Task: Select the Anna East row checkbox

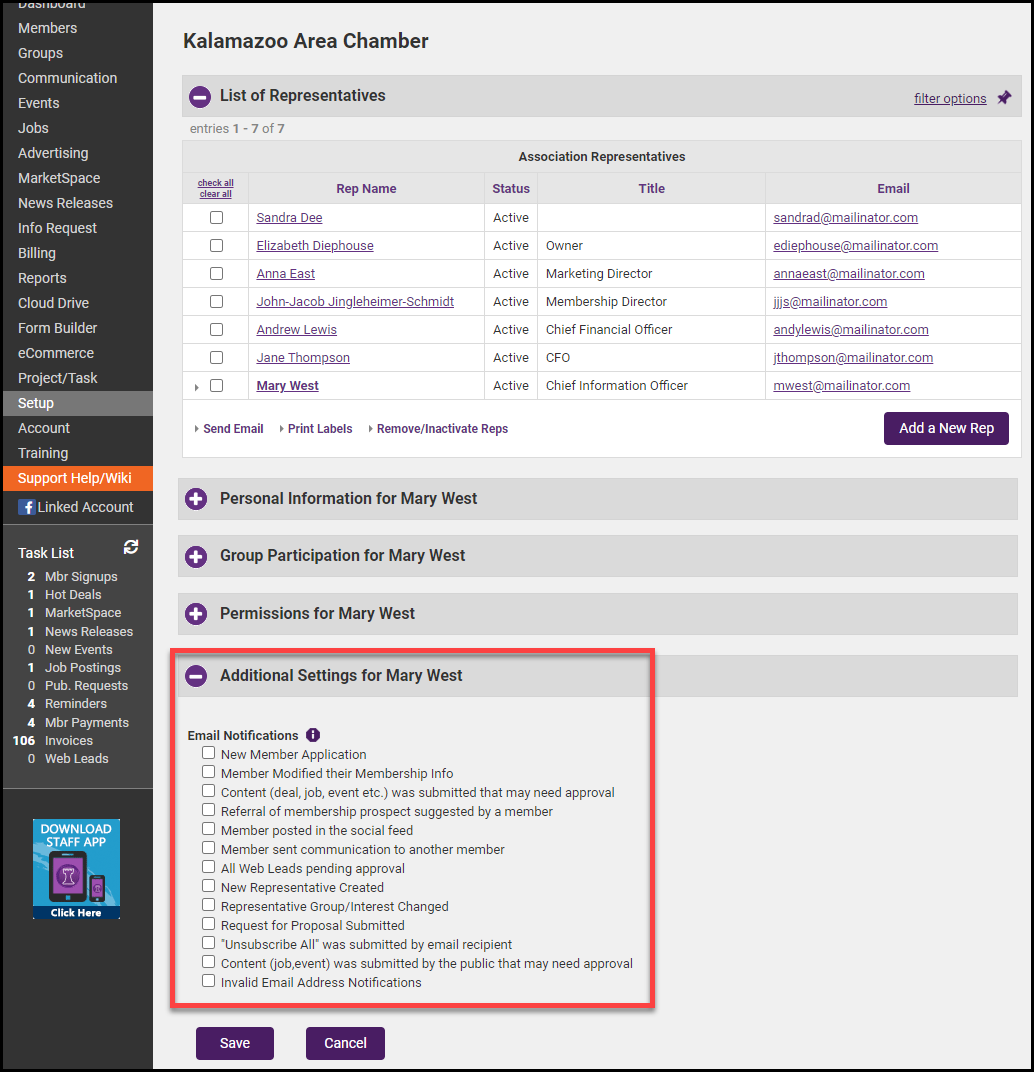Action: (216, 274)
